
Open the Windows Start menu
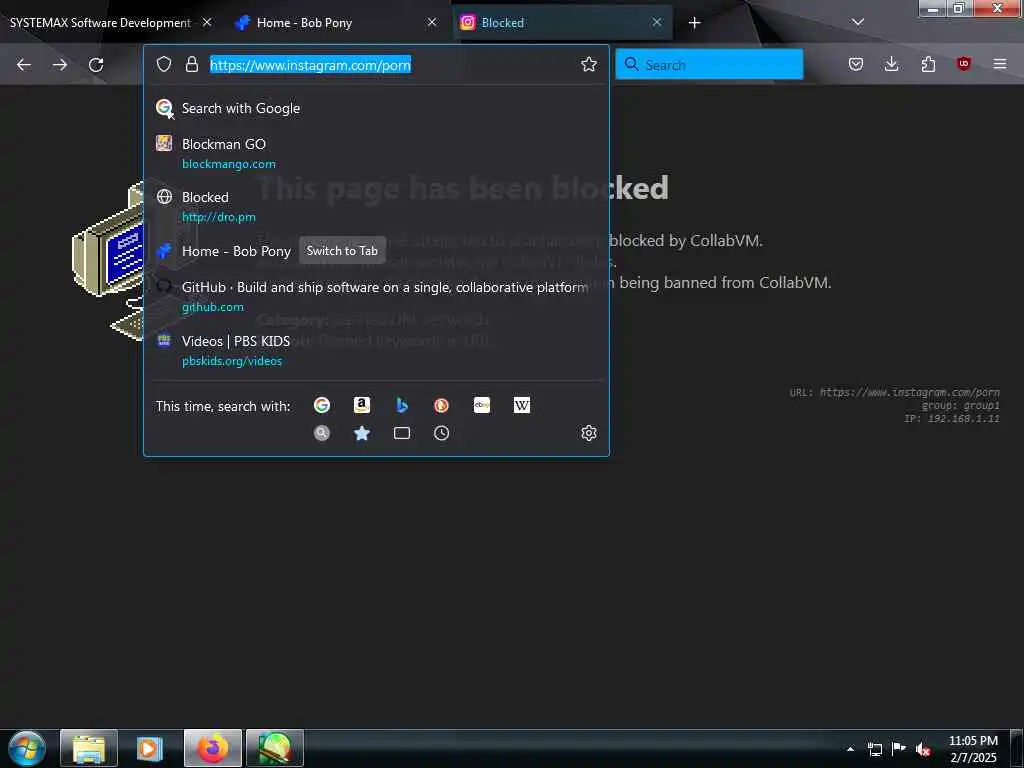pos(27,748)
